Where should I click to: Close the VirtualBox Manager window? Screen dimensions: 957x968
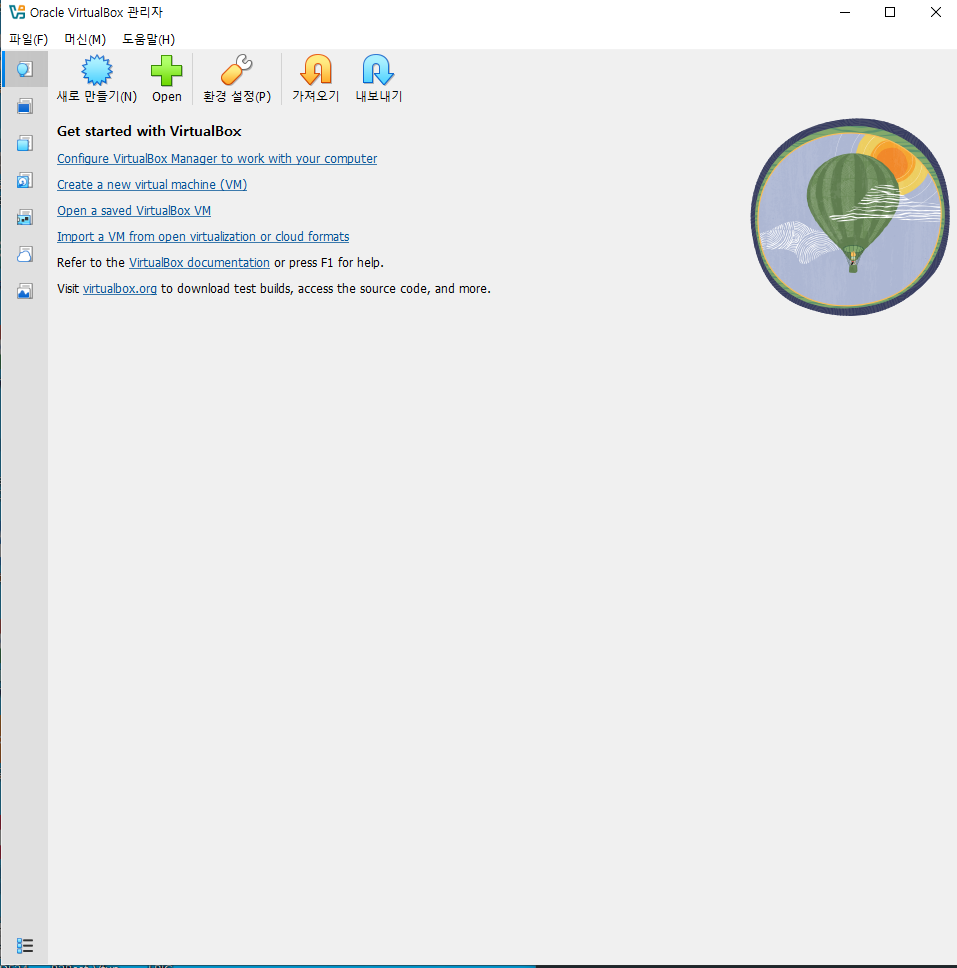click(x=935, y=12)
